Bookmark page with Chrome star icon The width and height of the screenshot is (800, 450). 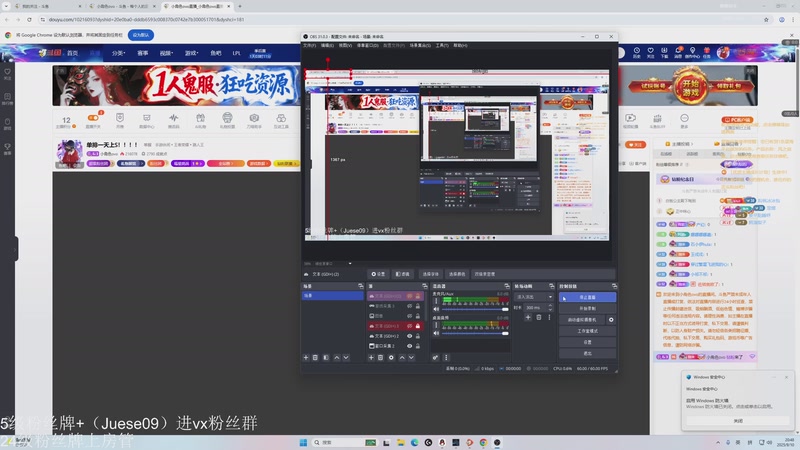(766, 19)
